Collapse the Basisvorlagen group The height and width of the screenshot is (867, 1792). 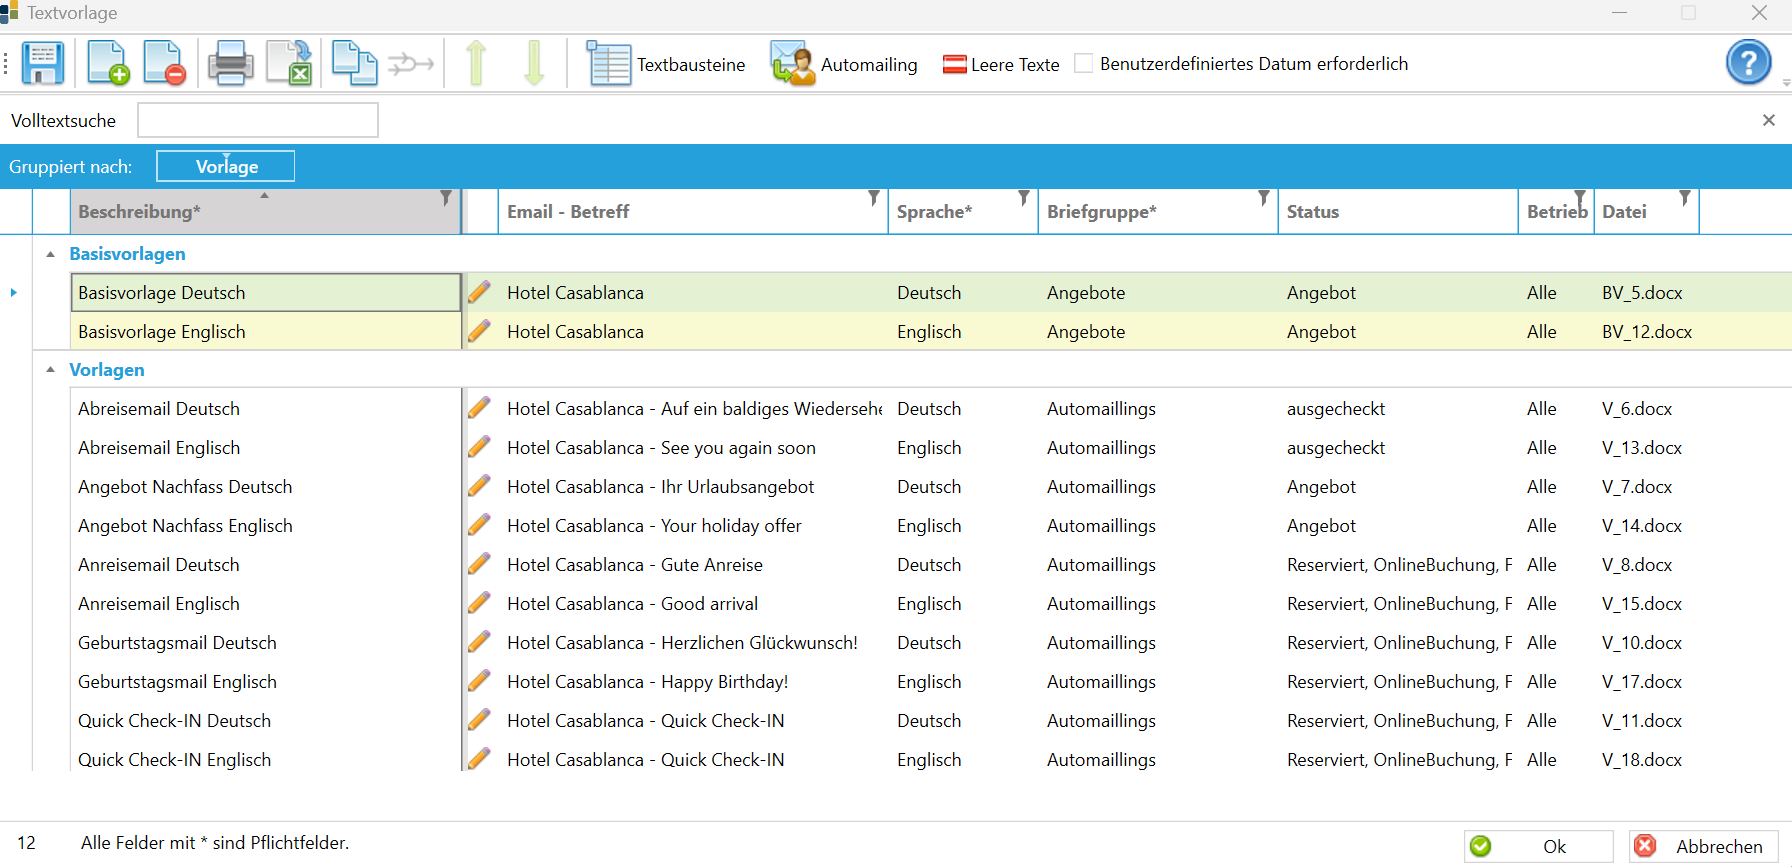pyautogui.click(x=50, y=254)
